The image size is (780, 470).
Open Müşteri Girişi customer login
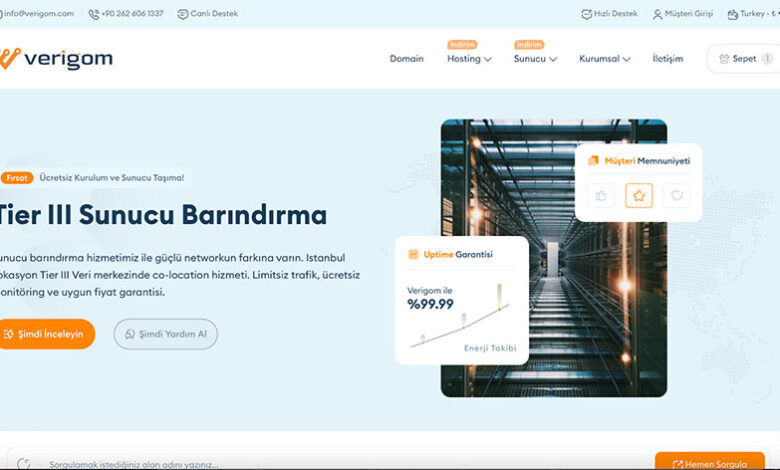(x=685, y=14)
